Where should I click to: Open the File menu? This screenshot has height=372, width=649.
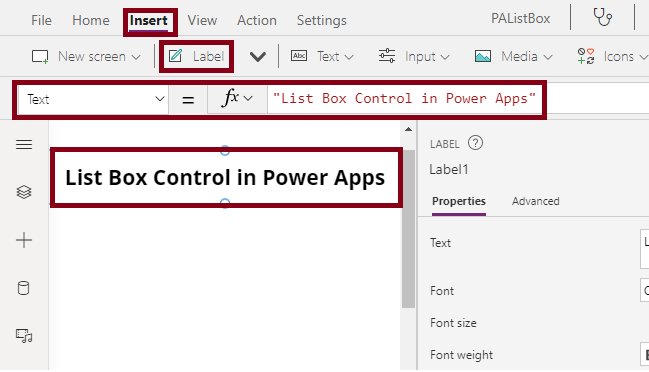click(41, 20)
